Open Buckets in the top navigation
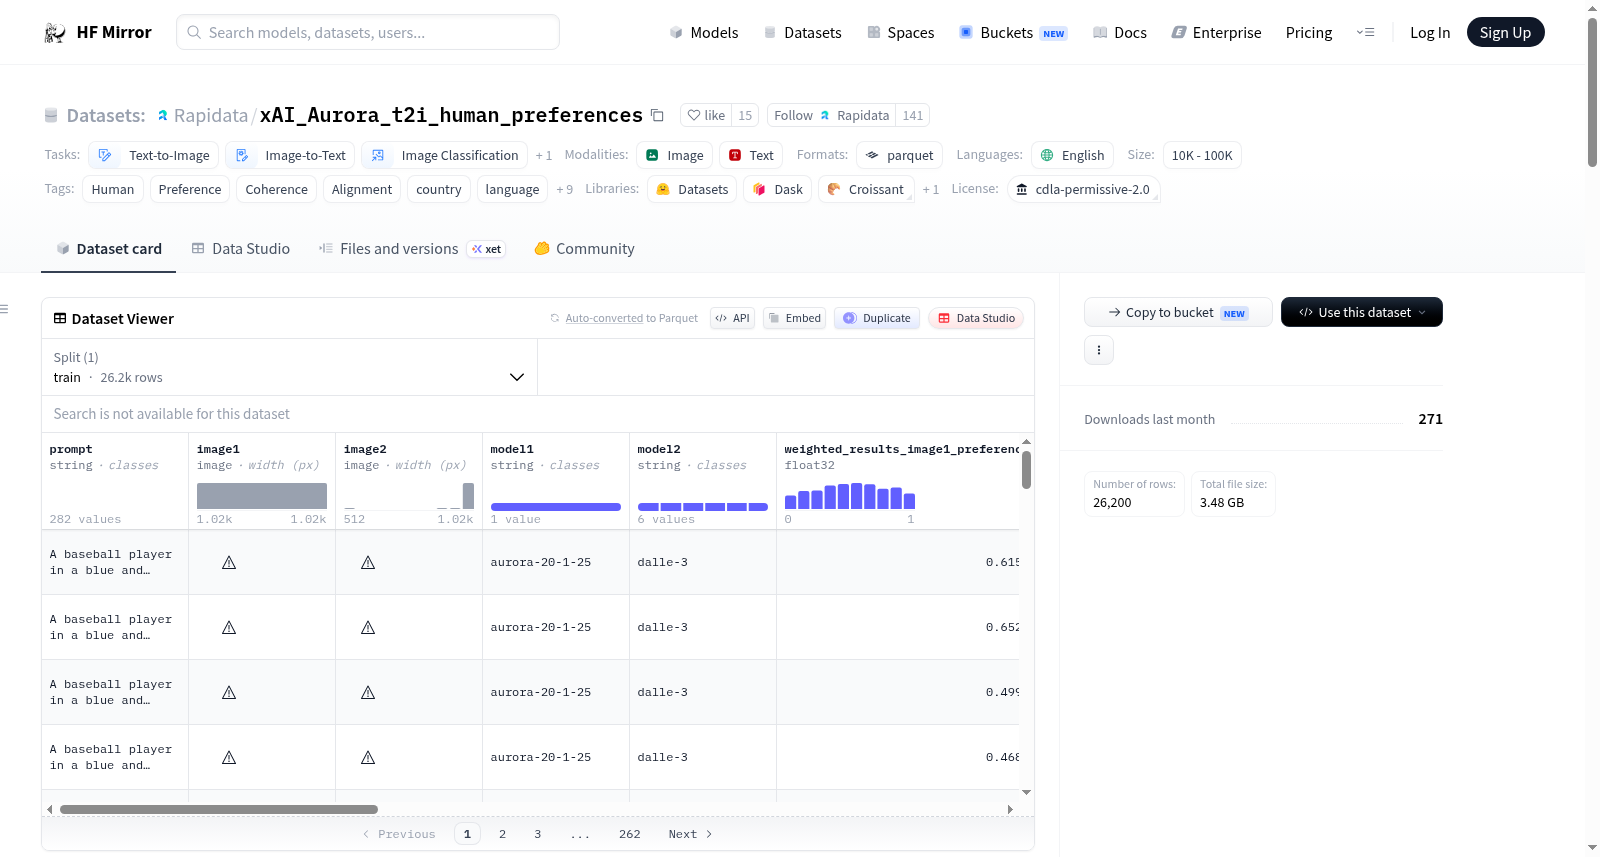Viewport: 1600px width, 857px height. (1013, 33)
